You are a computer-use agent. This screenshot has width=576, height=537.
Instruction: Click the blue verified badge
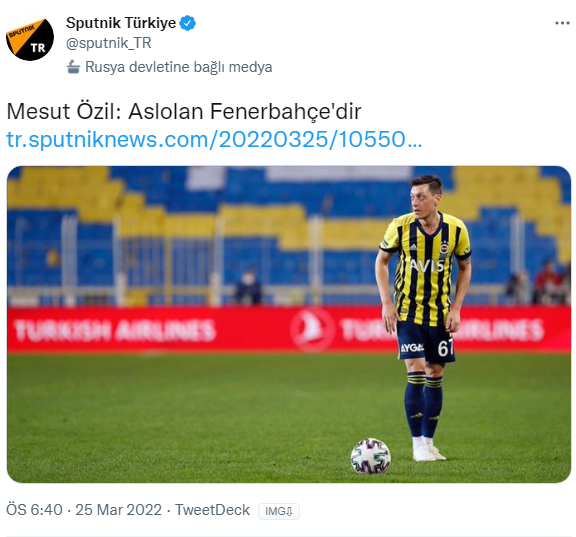[x=188, y=23]
